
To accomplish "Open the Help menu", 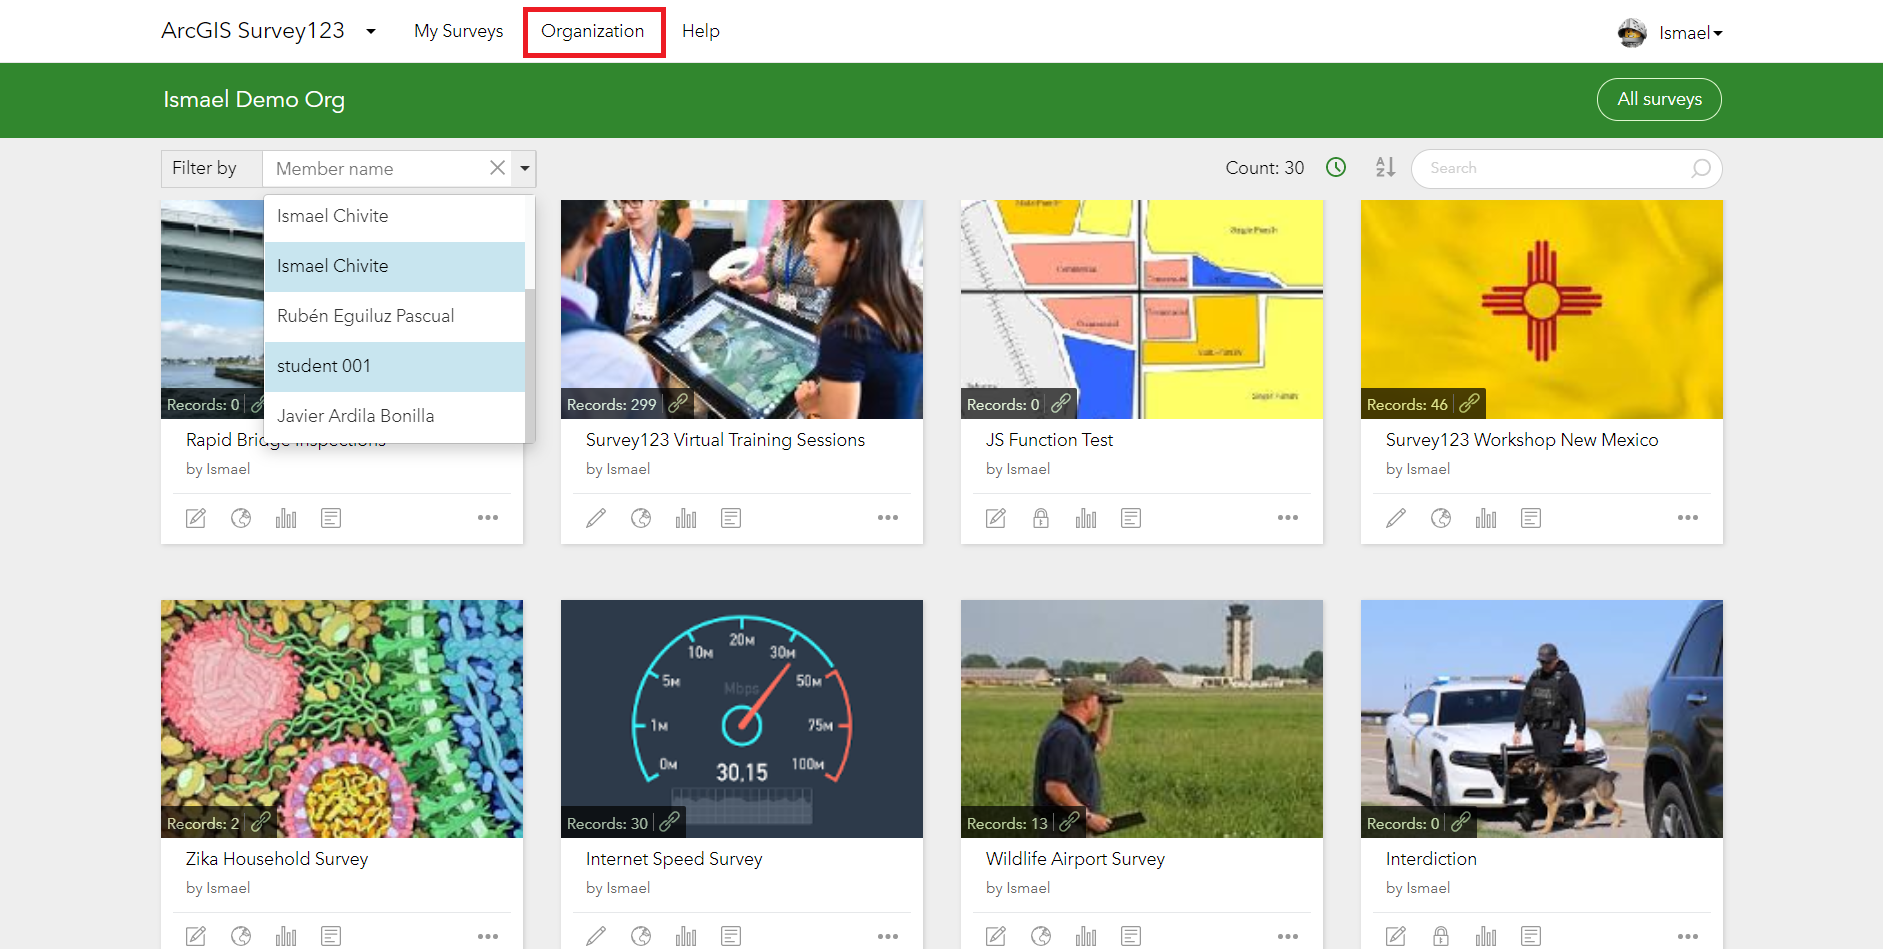I will [x=701, y=31].
